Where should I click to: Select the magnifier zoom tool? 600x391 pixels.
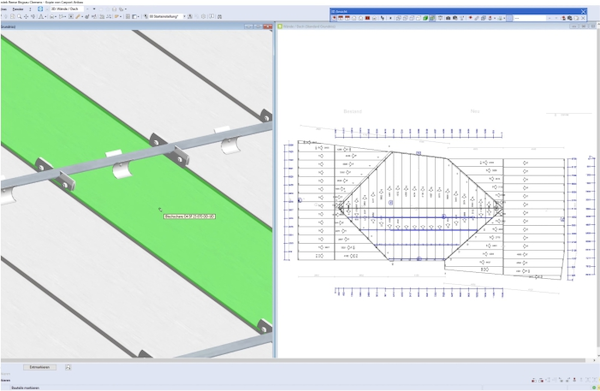click(19, 16)
